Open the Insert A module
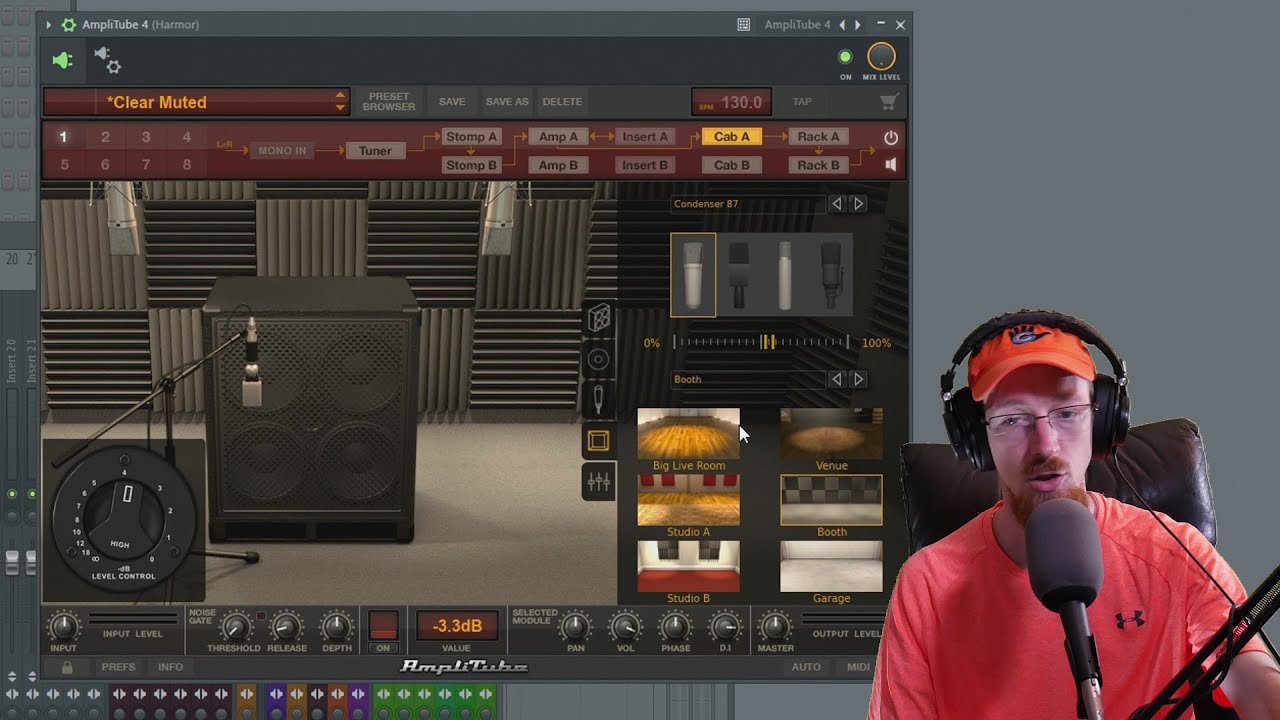The height and width of the screenshot is (720, 1280). tap(645, 137)
